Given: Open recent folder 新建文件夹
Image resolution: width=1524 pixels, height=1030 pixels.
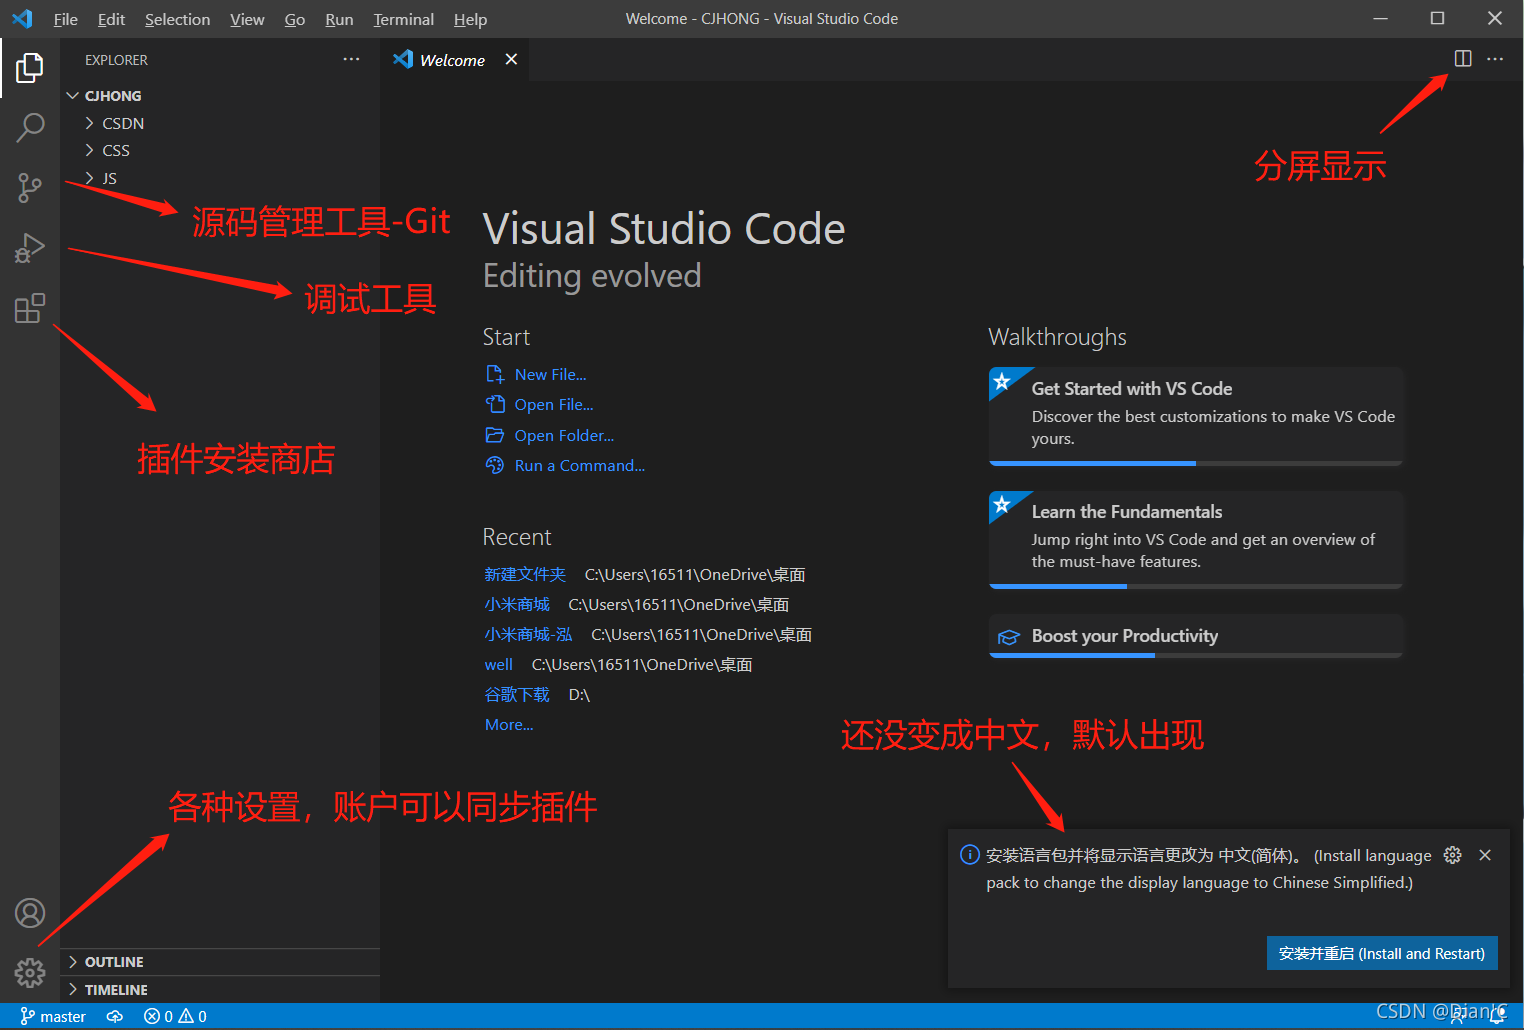Looking at the screenshot, I should [x=525, y=575].
